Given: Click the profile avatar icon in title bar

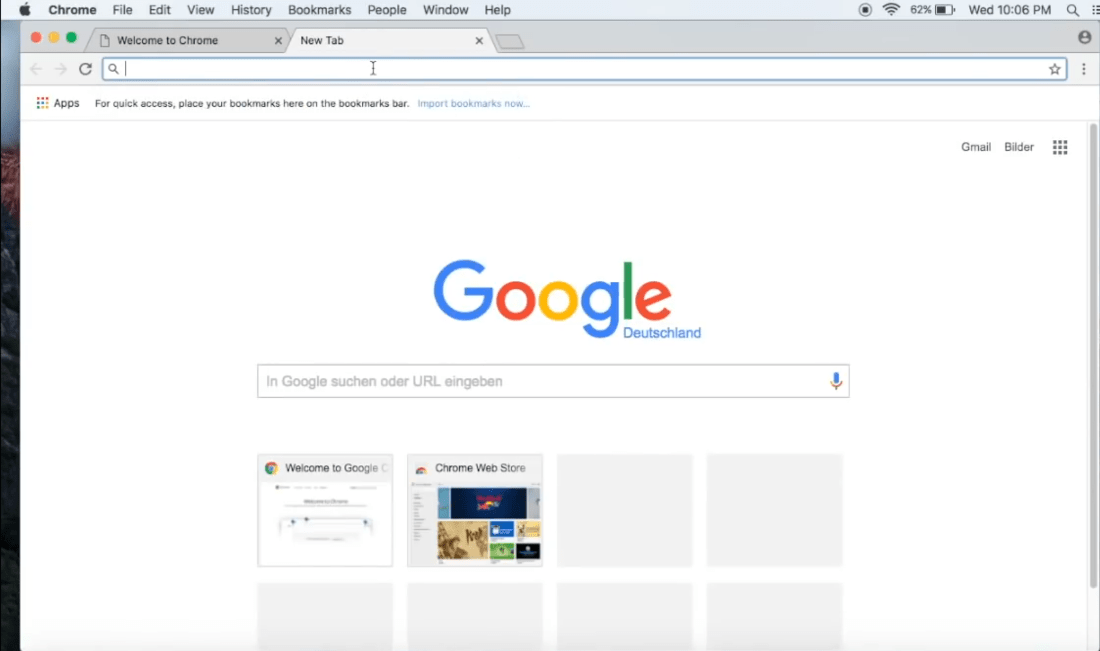Looking at the screenshot, I should pos(1085,37).
